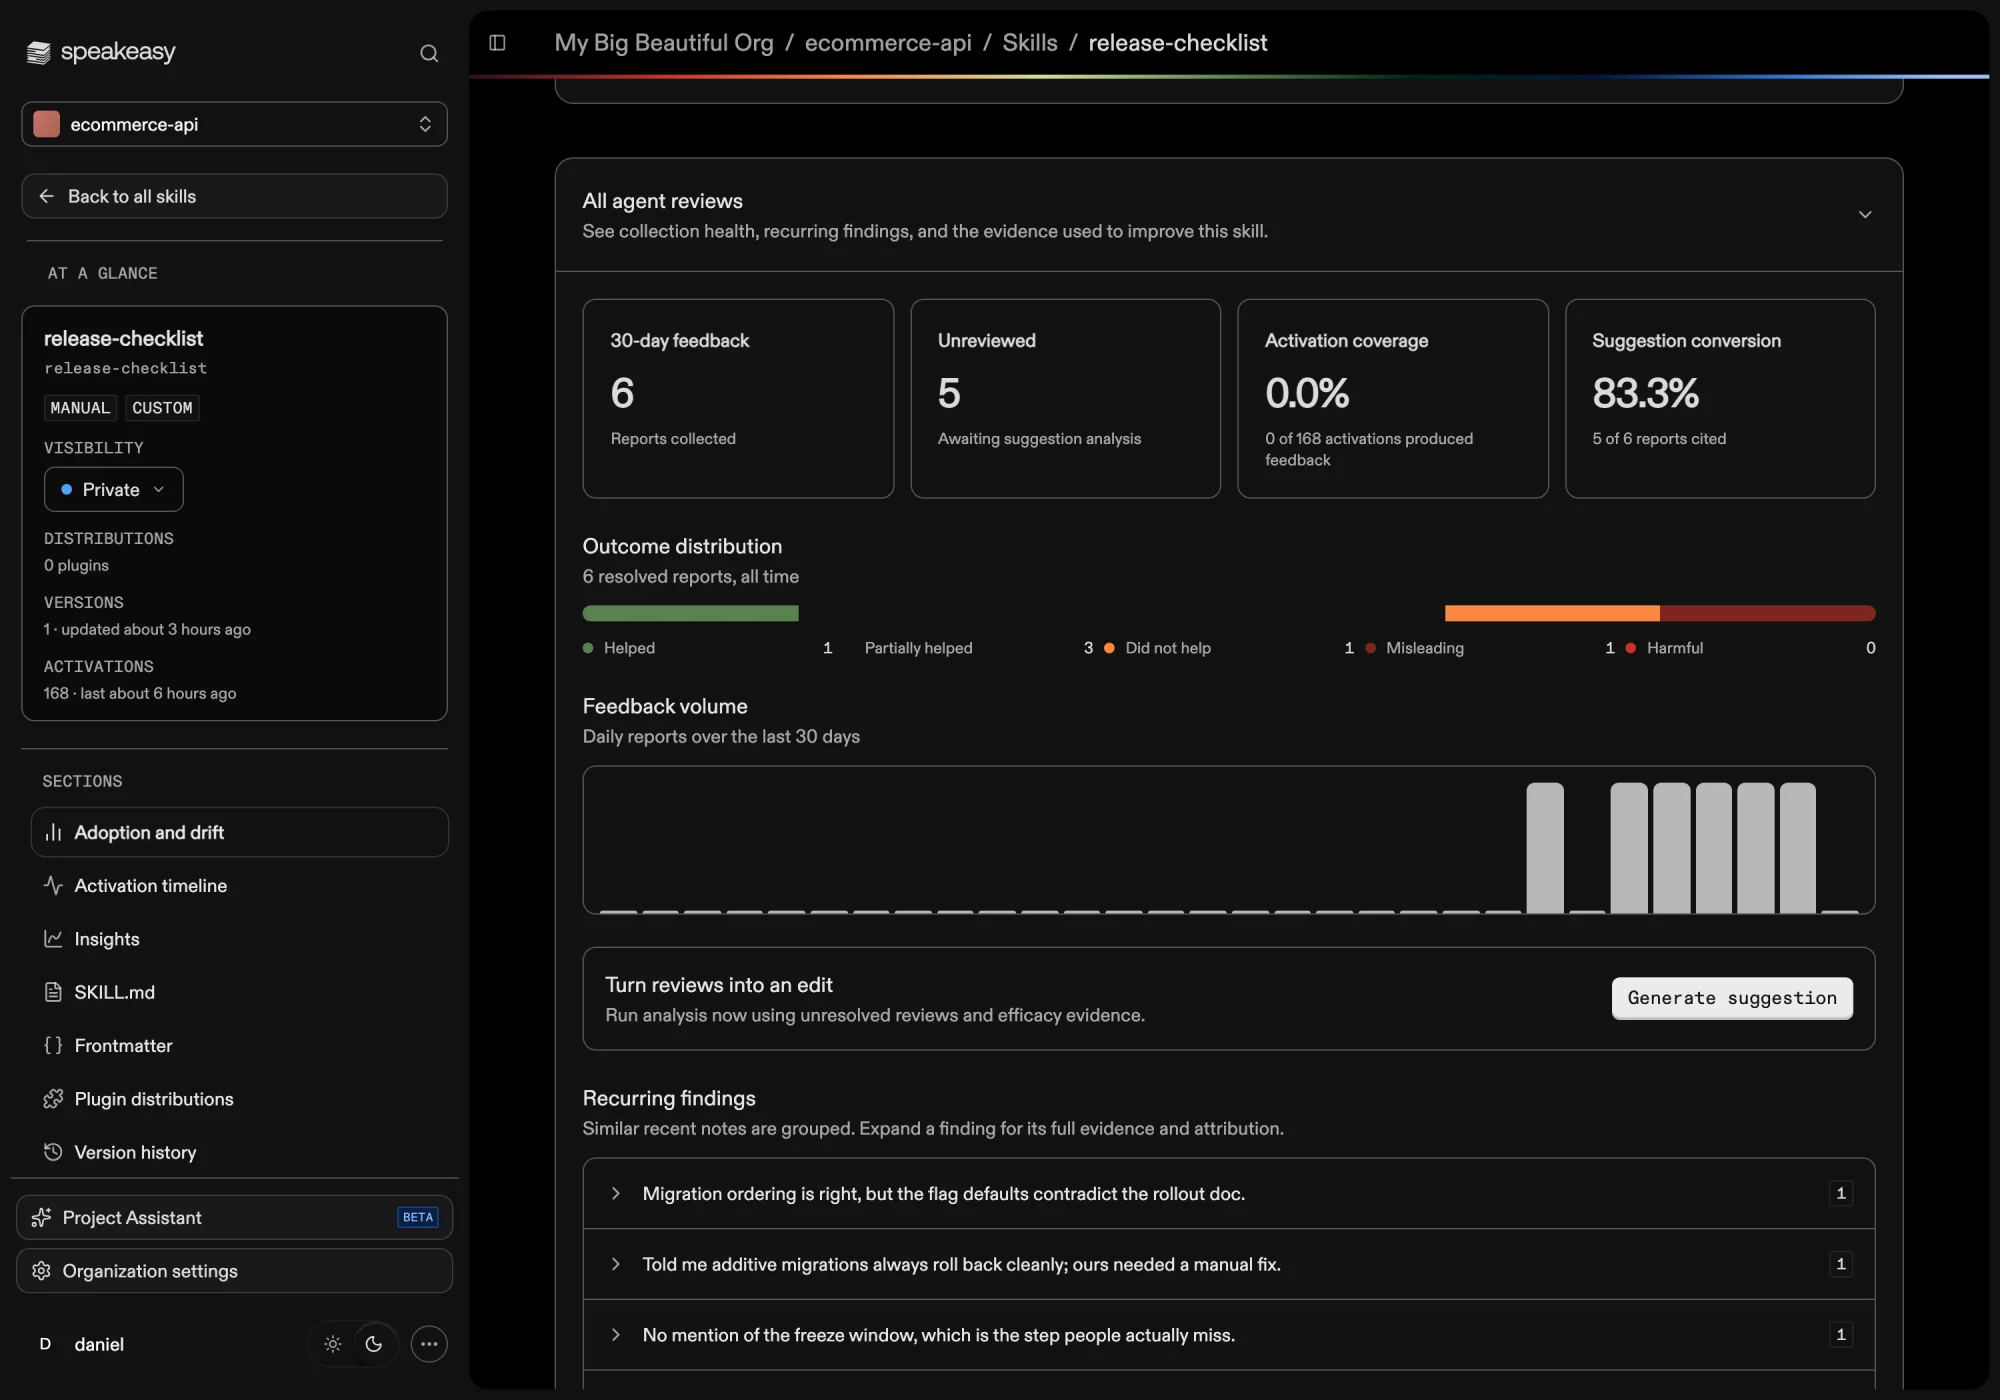2000x1400 pixels.
Task: Click the Adoption and drift bar-chart icon
Action: tap(53, 832)
